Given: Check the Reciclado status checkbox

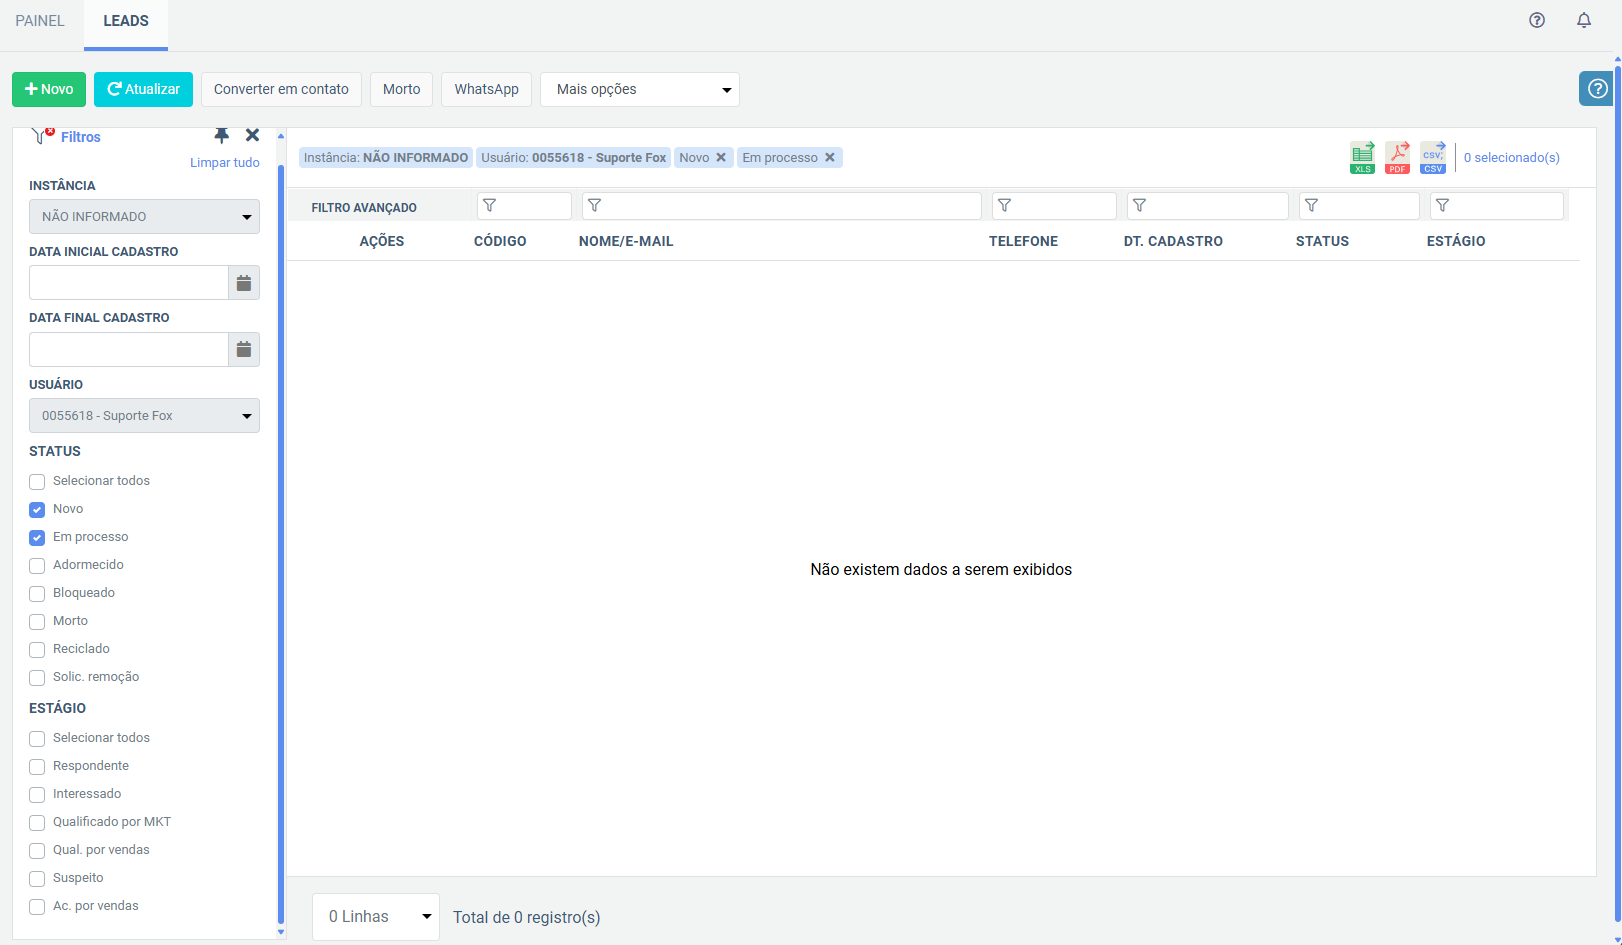Looking at the screenshot, I should [x=37, y=650].
